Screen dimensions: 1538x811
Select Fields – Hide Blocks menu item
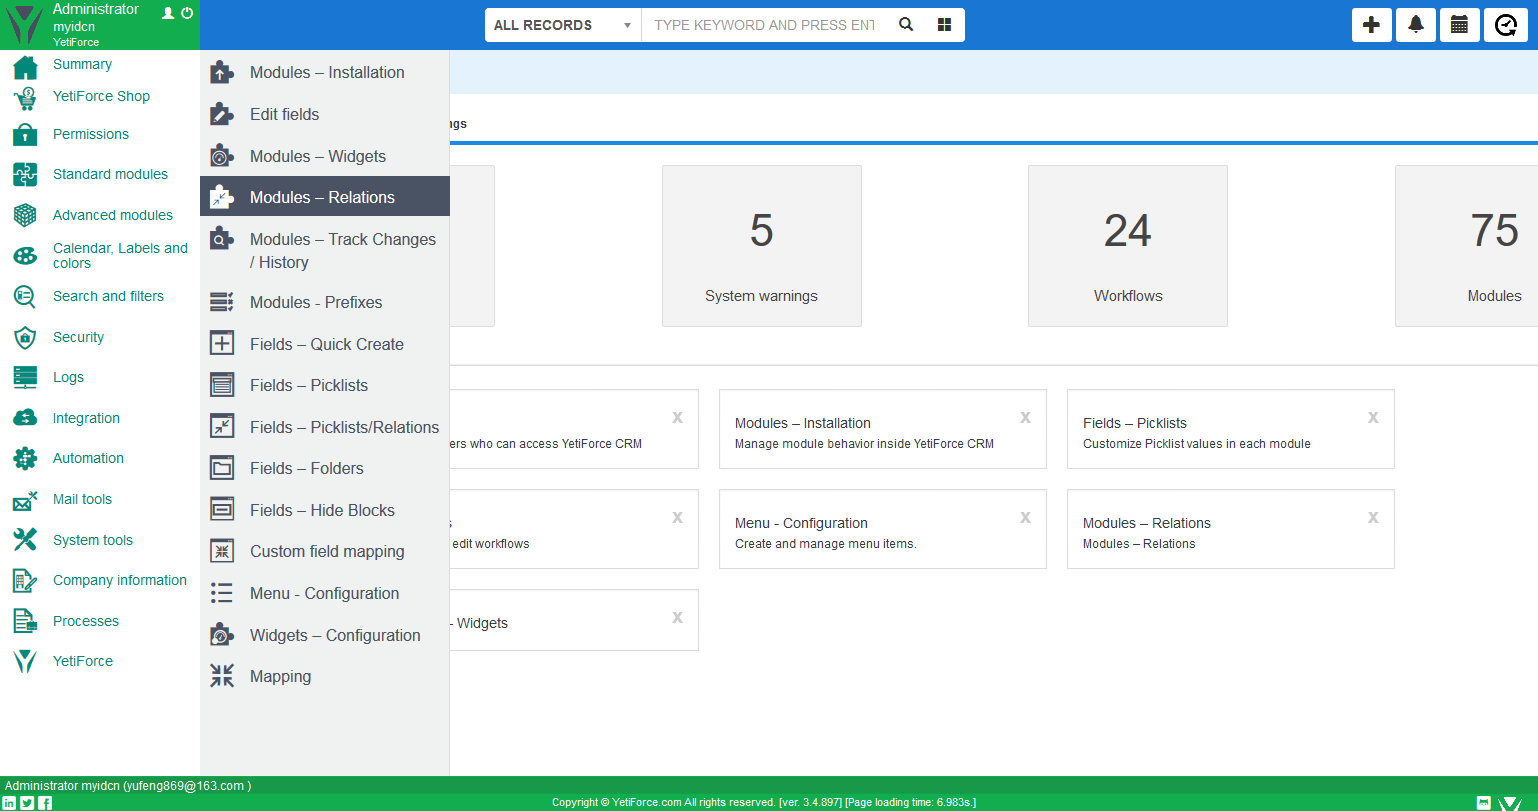pyautogui.click(x=325, y=510)
